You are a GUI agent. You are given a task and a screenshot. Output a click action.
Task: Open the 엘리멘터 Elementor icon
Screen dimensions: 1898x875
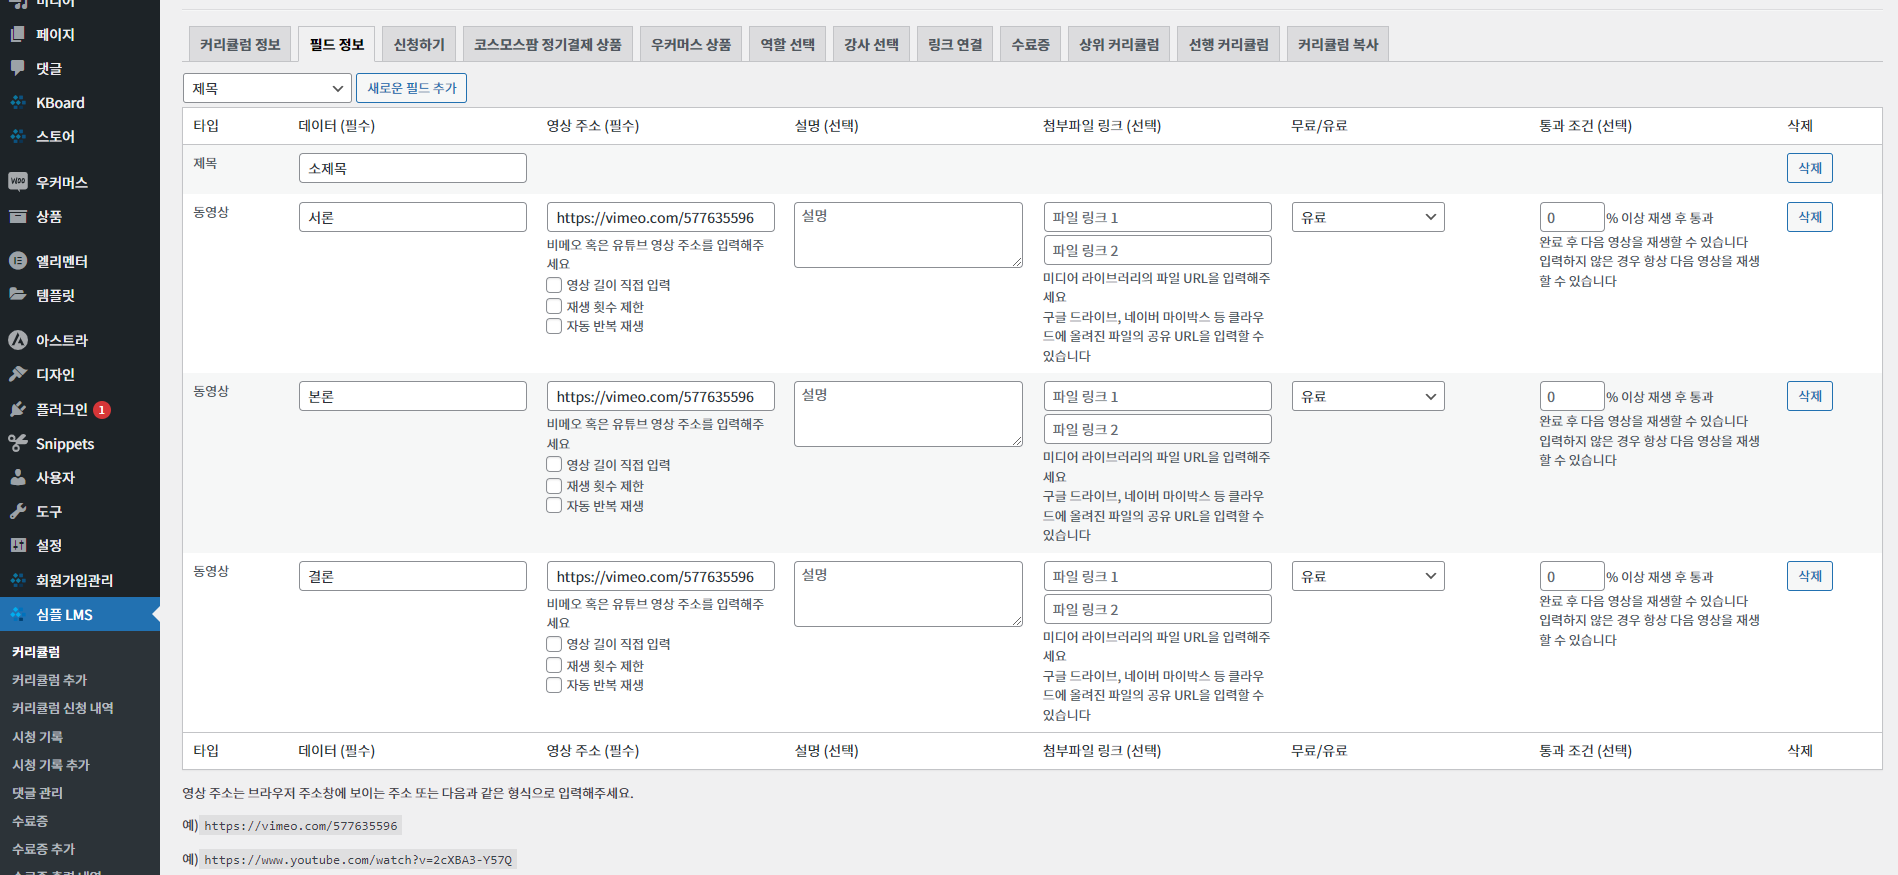tap(18, 261)
